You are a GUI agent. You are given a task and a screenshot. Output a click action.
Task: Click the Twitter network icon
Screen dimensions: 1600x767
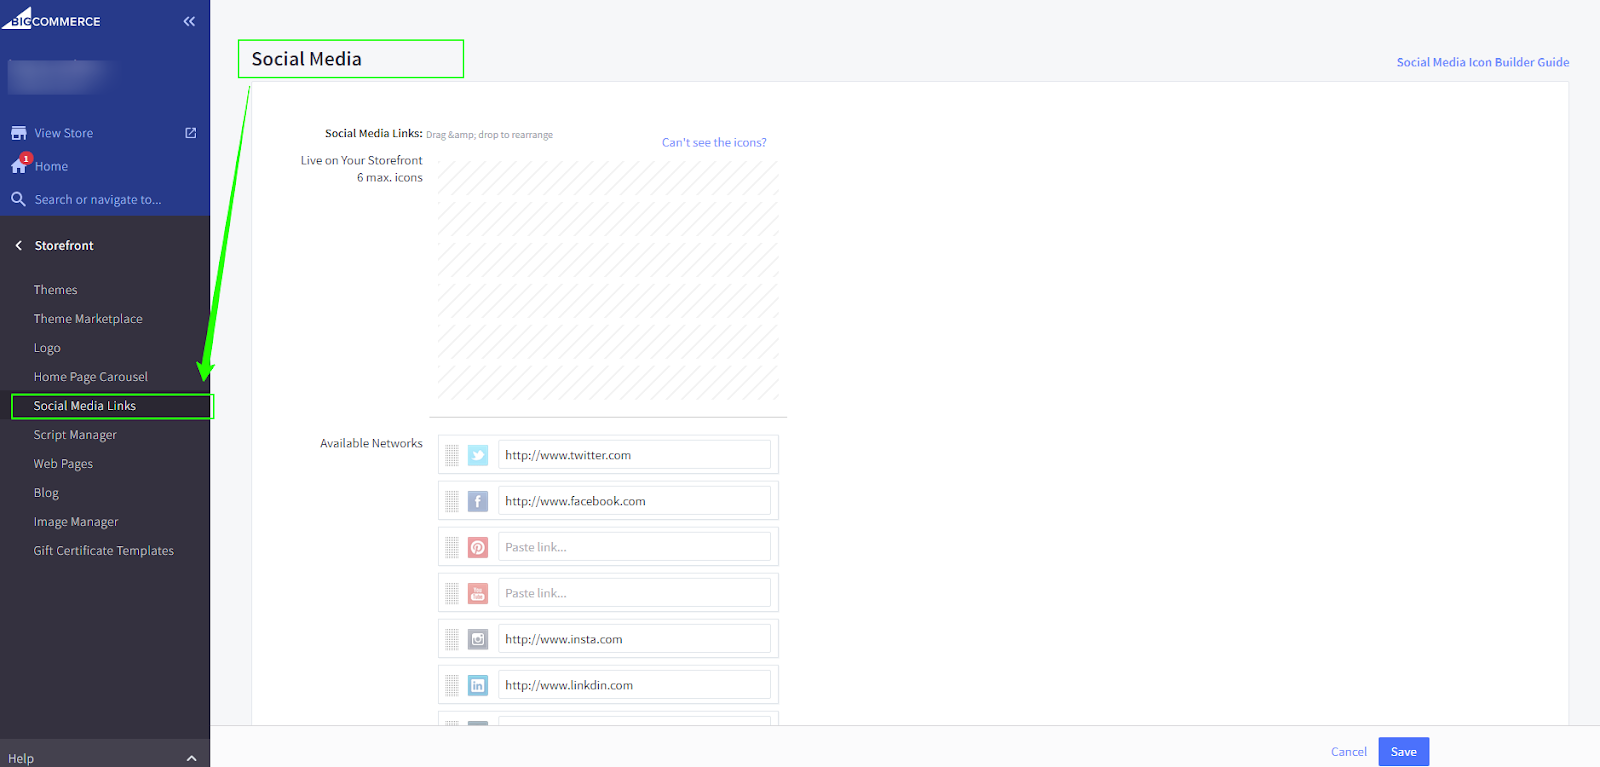coord(478,455)
